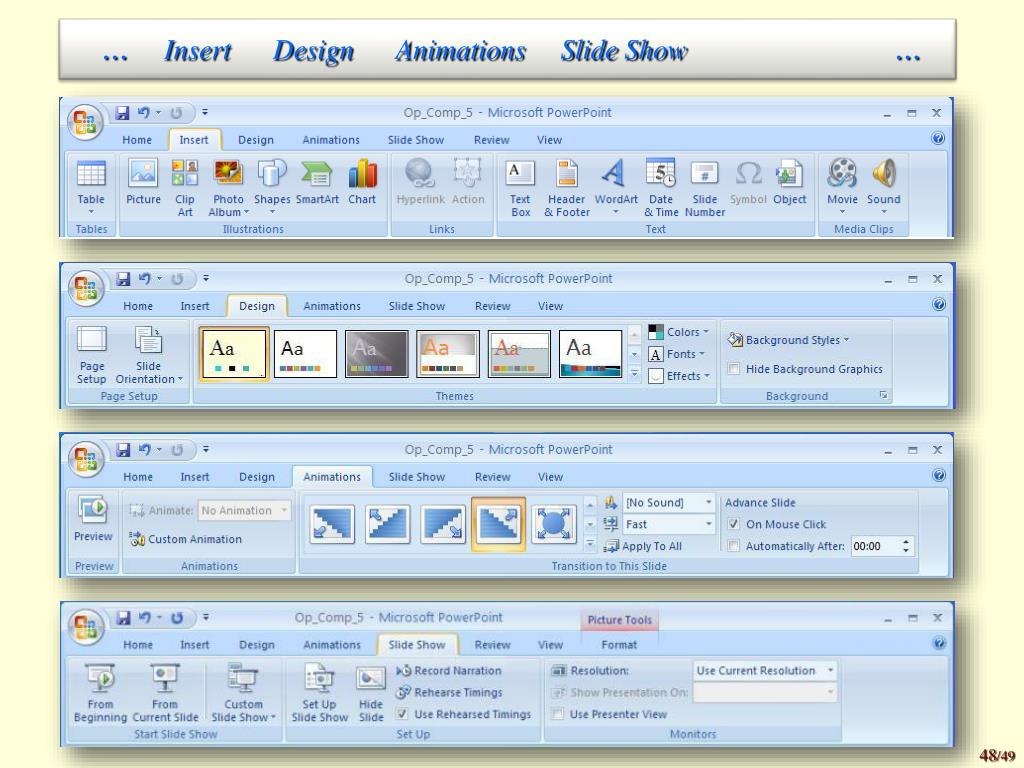Select the first white theme thumbnail
1024x768 pixels.
[x=305, y=353]
